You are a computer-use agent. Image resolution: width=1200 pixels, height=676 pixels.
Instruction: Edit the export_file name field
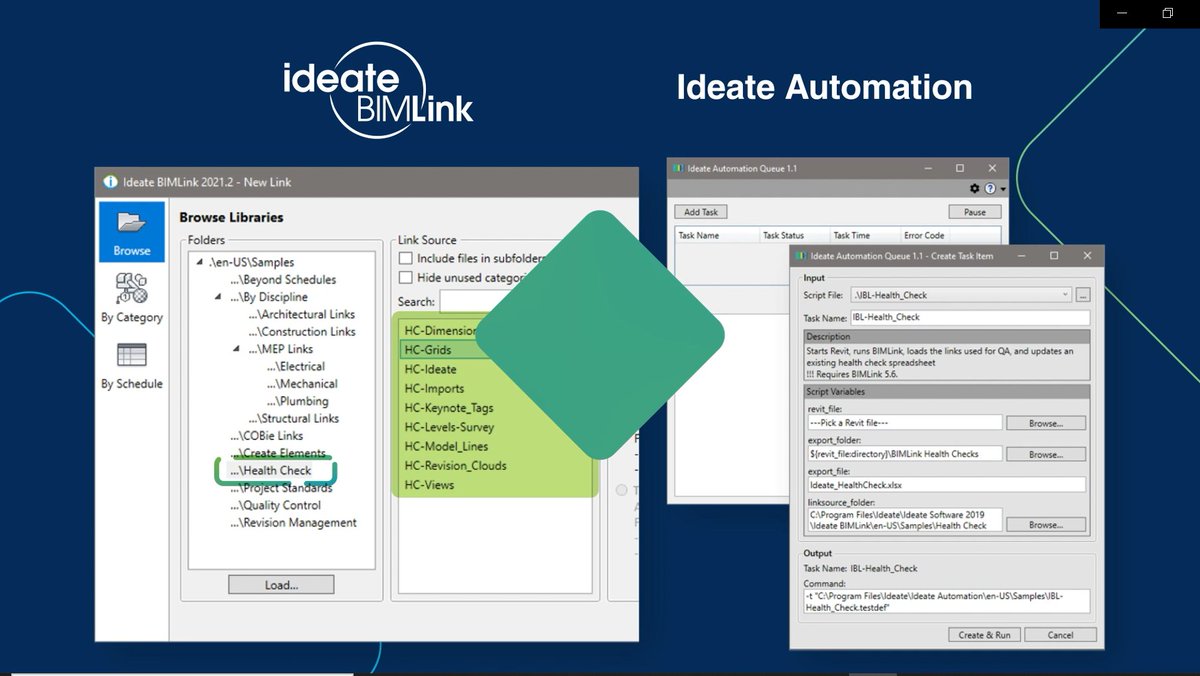[947, 485]
